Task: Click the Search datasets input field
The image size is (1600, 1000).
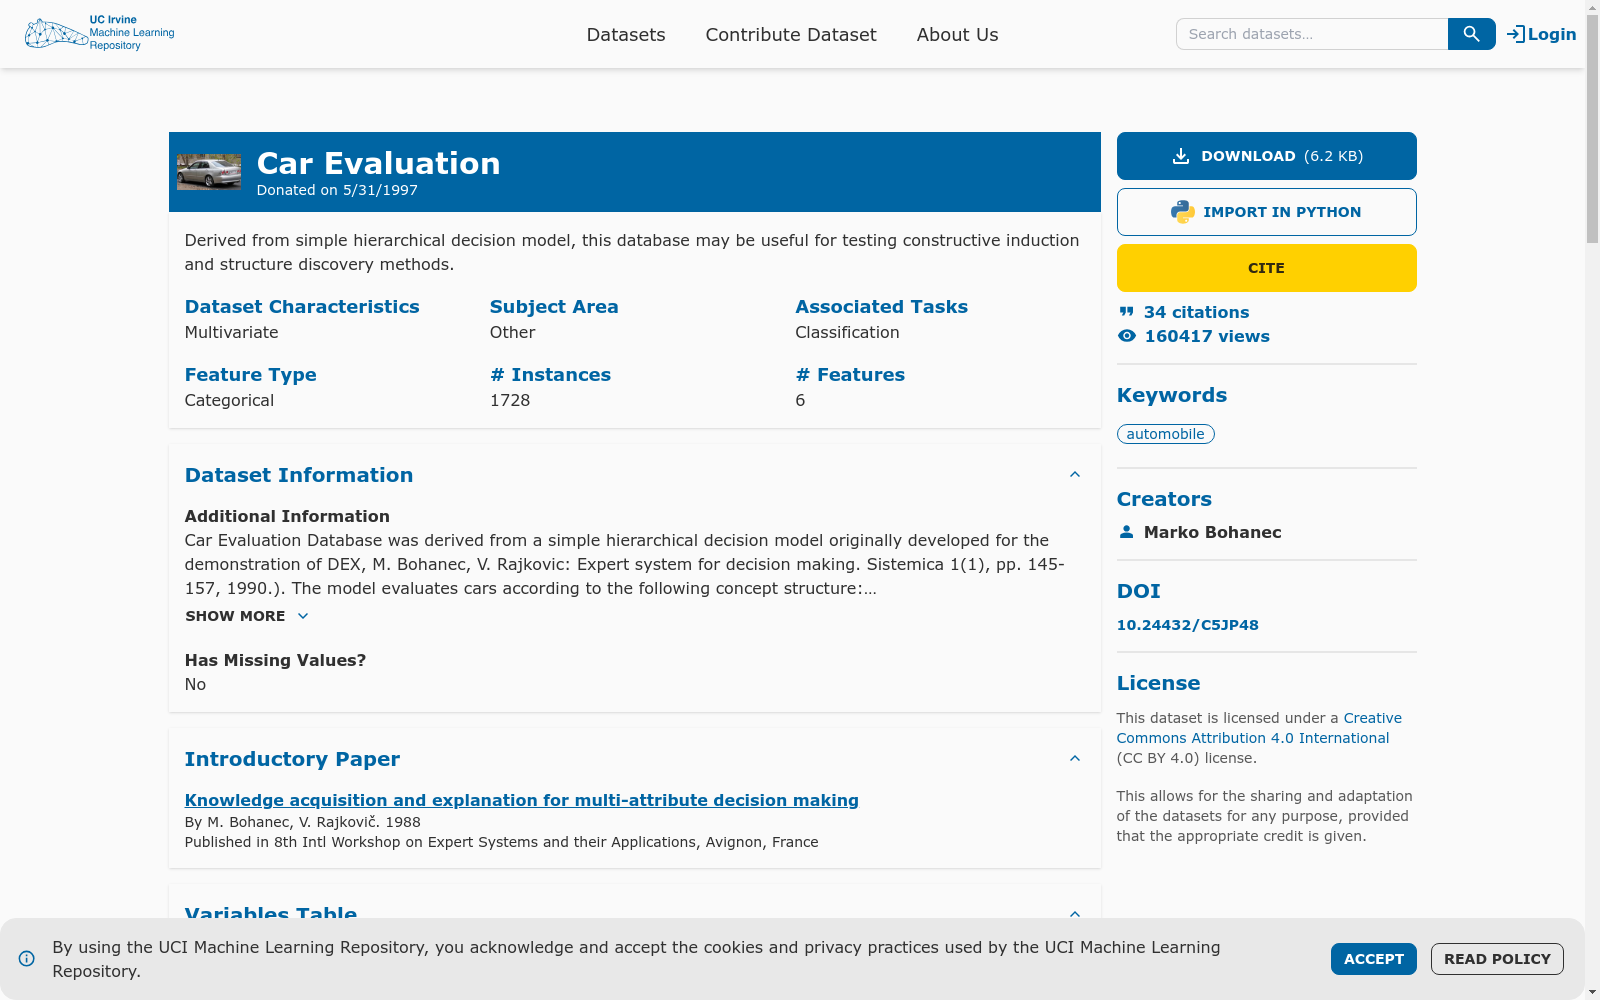Action: click(x=1312, y=34)
